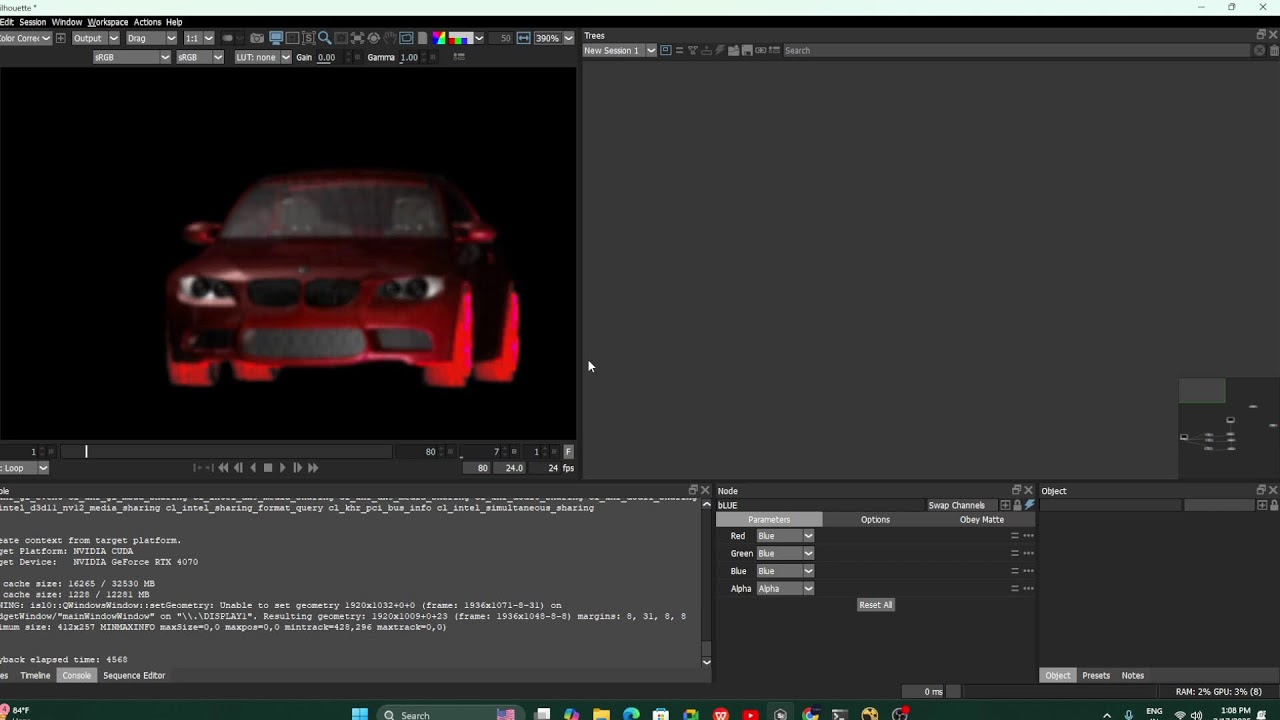1280x720 pixels.
Task: Click the plus icon next to Color Correct dropdown
Action: point(60,38)
